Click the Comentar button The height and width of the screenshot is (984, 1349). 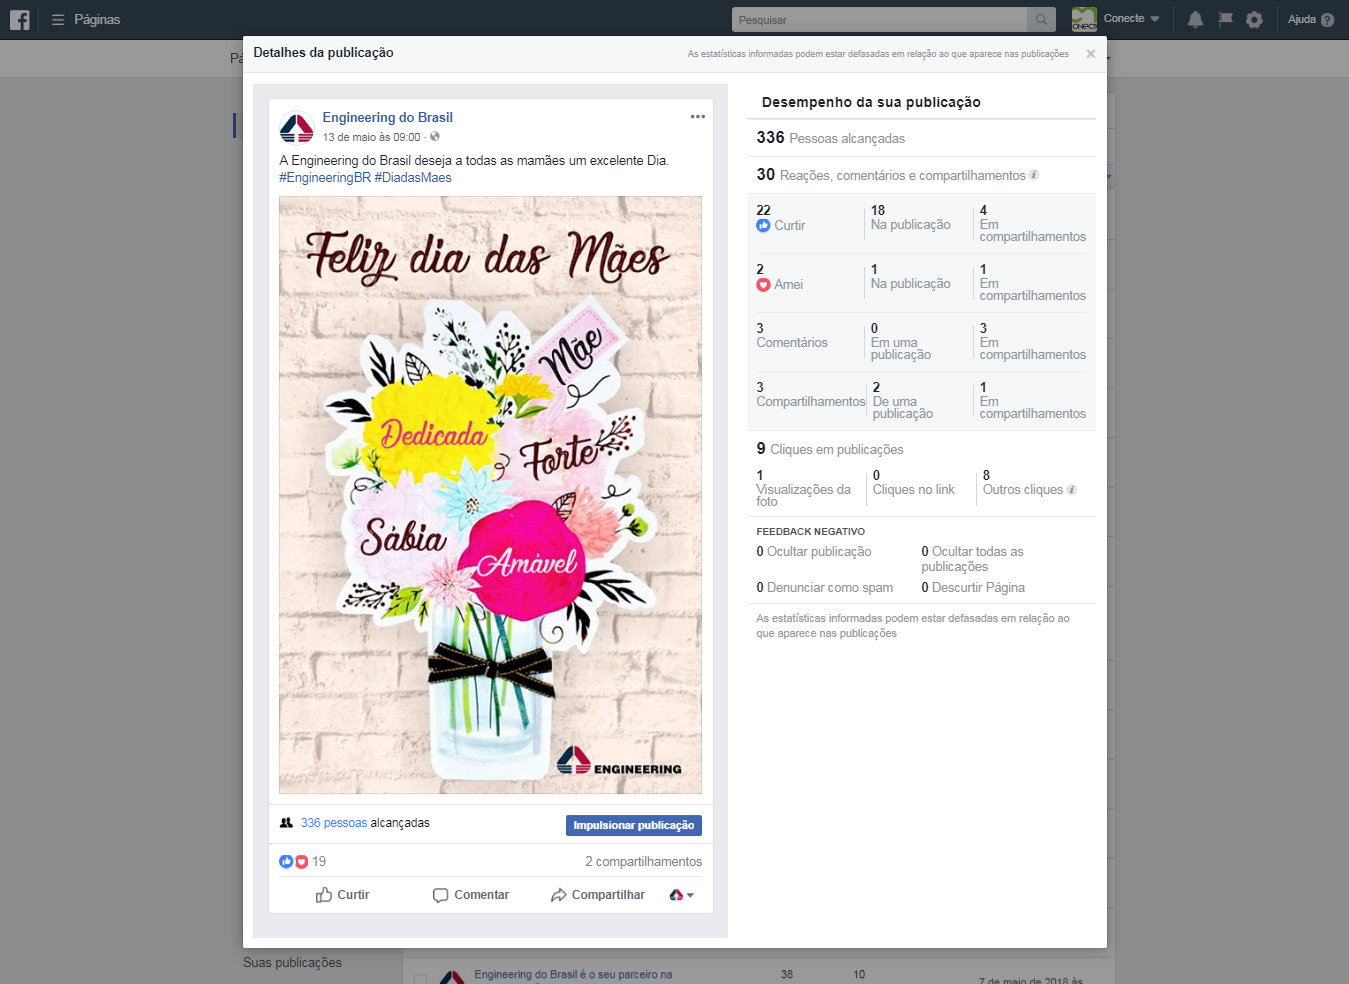tap(471, 895)
